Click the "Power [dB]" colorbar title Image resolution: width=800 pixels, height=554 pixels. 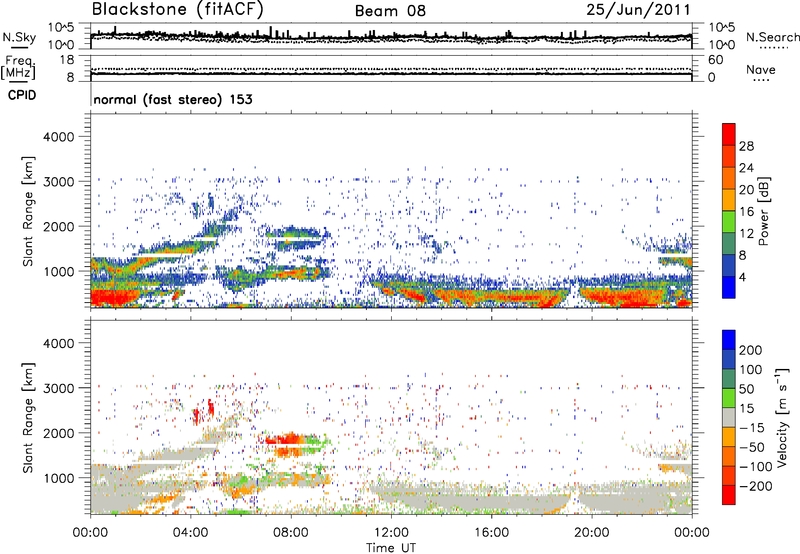(763, 211)
